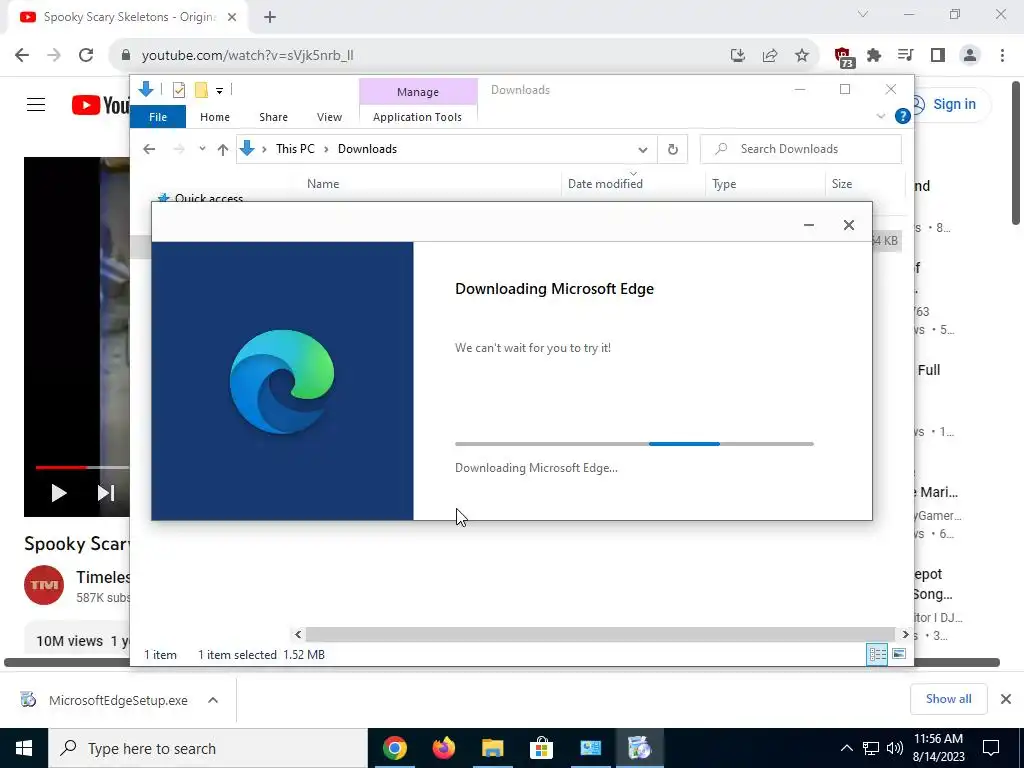
Task: Close the Spooky Scary Skeletons tab
Action: pyautogui.click(x=232, y=18)
